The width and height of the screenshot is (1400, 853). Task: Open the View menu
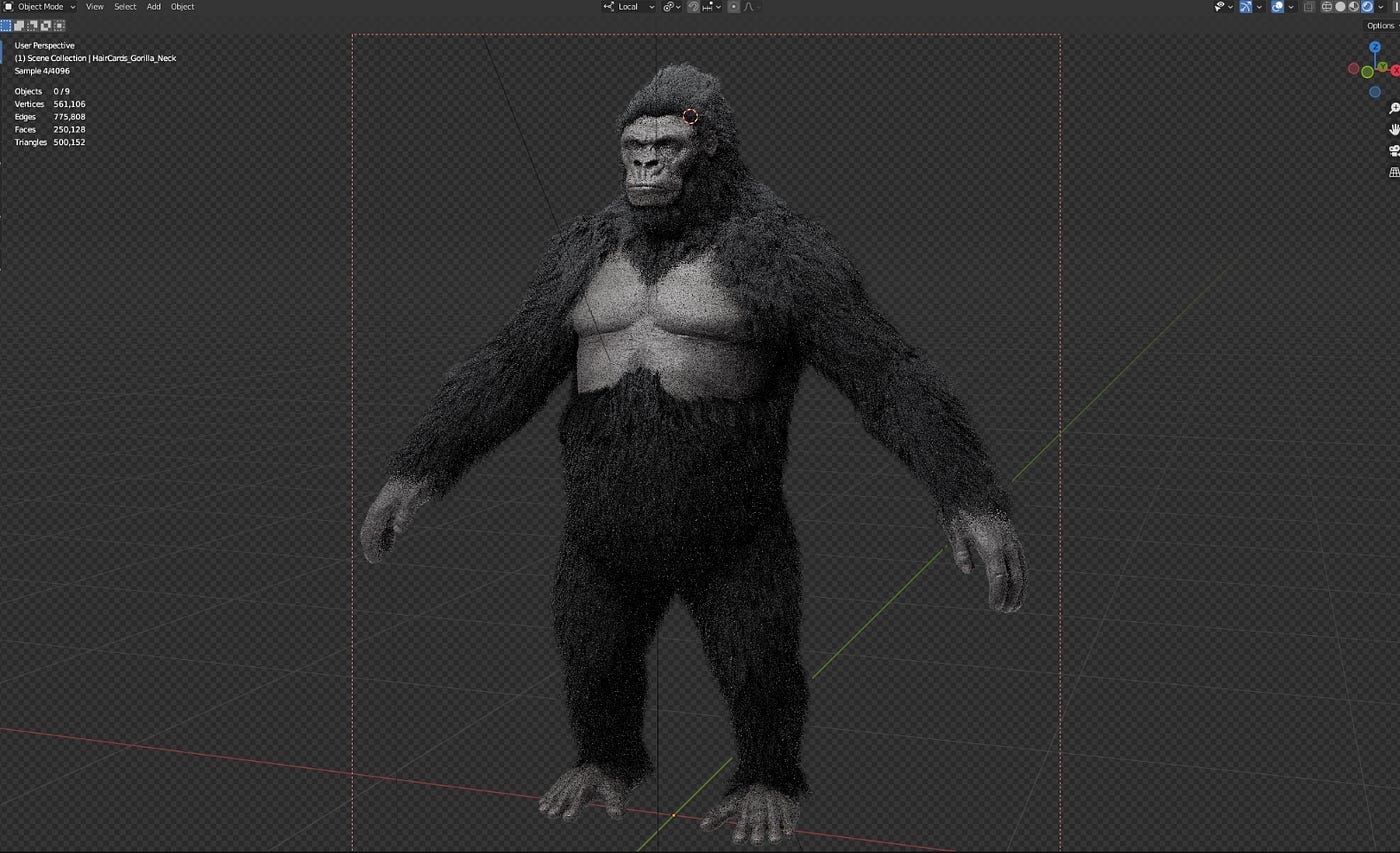coord(95,7)
